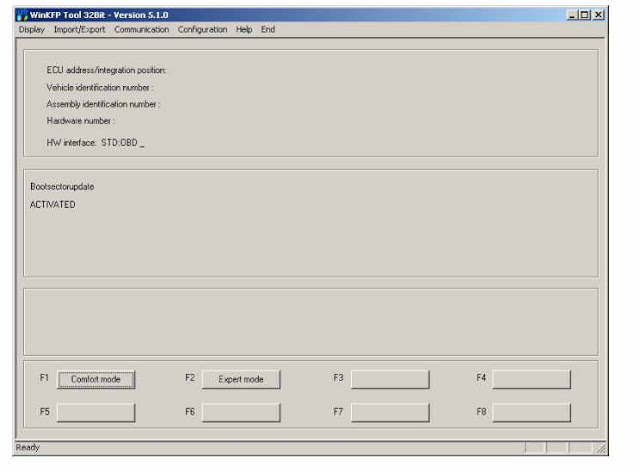Open the Communication menu
This screenshot has width=640, height=471.
pyautogui.click(x=141, y=29)
